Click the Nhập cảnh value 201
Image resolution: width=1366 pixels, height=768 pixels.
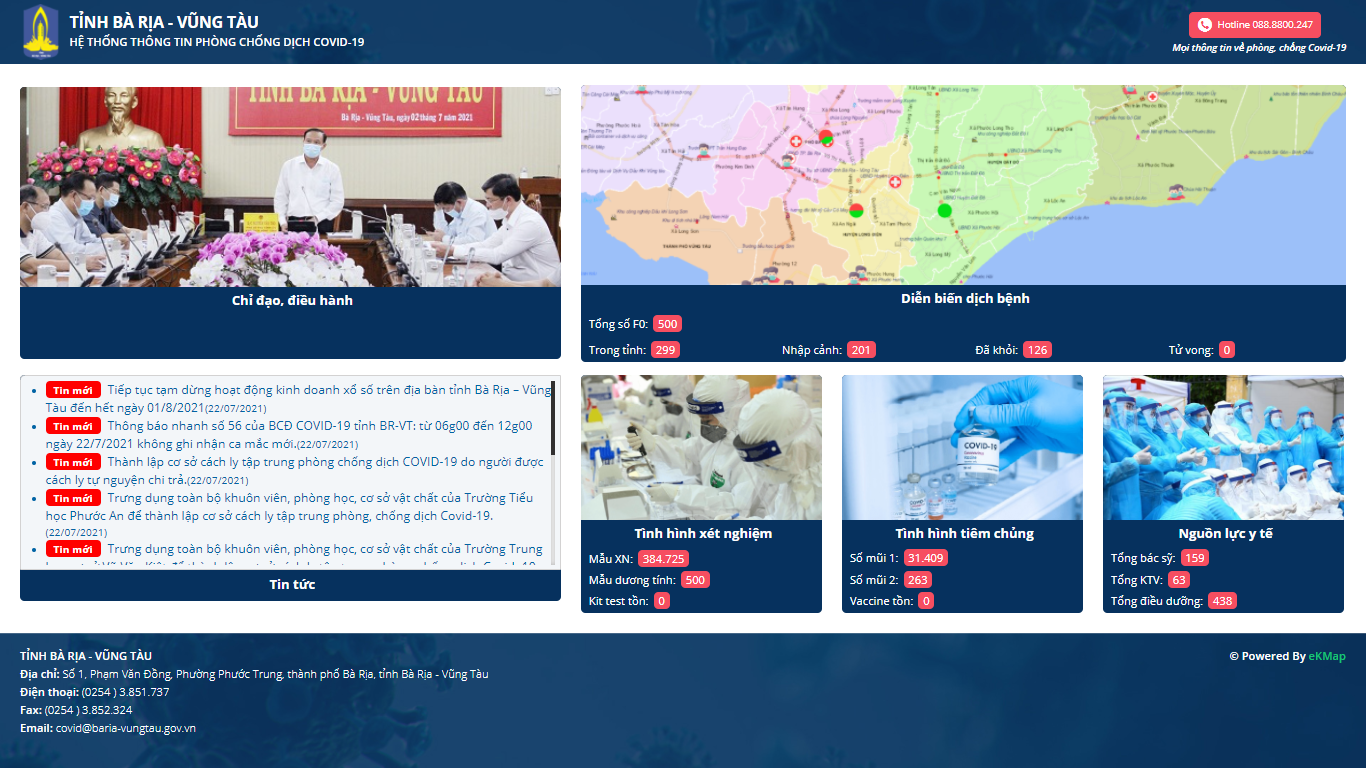[861, 350]
